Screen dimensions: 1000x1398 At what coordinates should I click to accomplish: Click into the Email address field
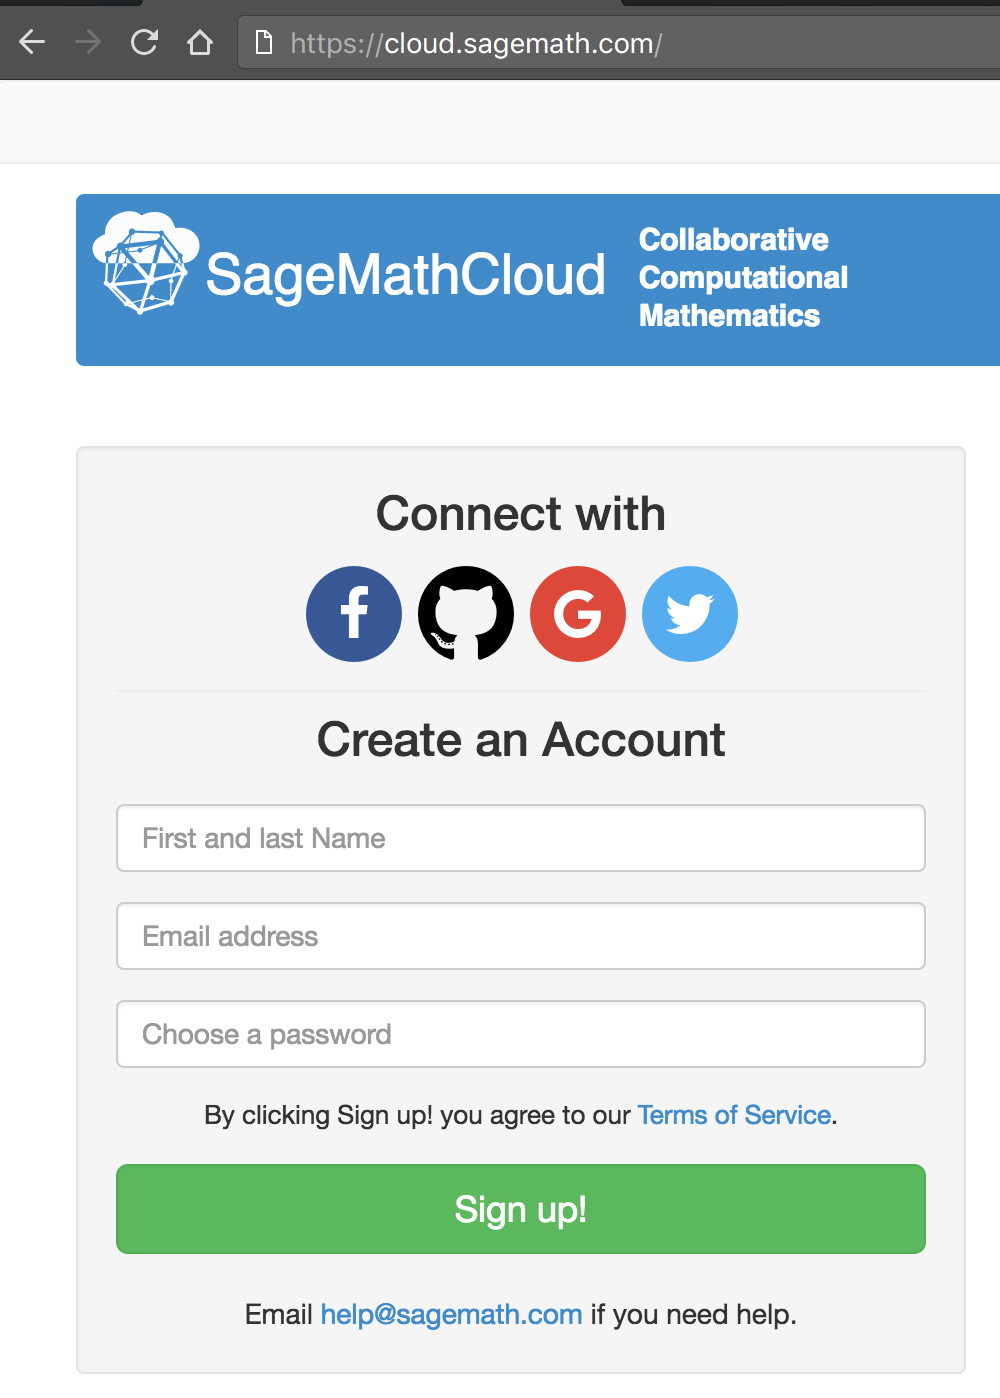(x=520, y=936)
